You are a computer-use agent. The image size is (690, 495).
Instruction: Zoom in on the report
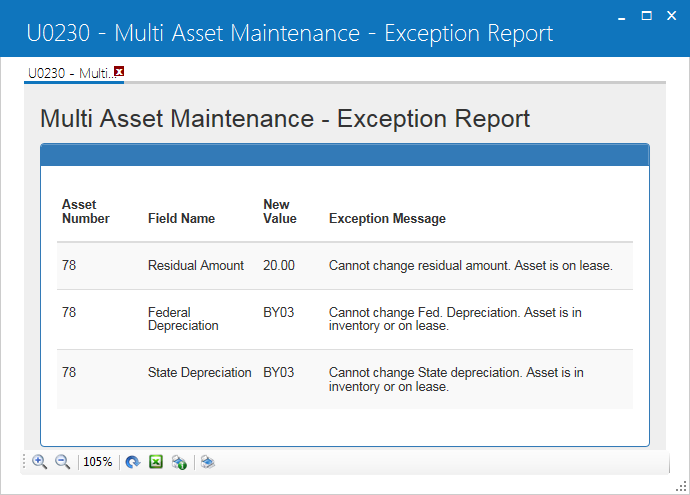pos(40,462)
